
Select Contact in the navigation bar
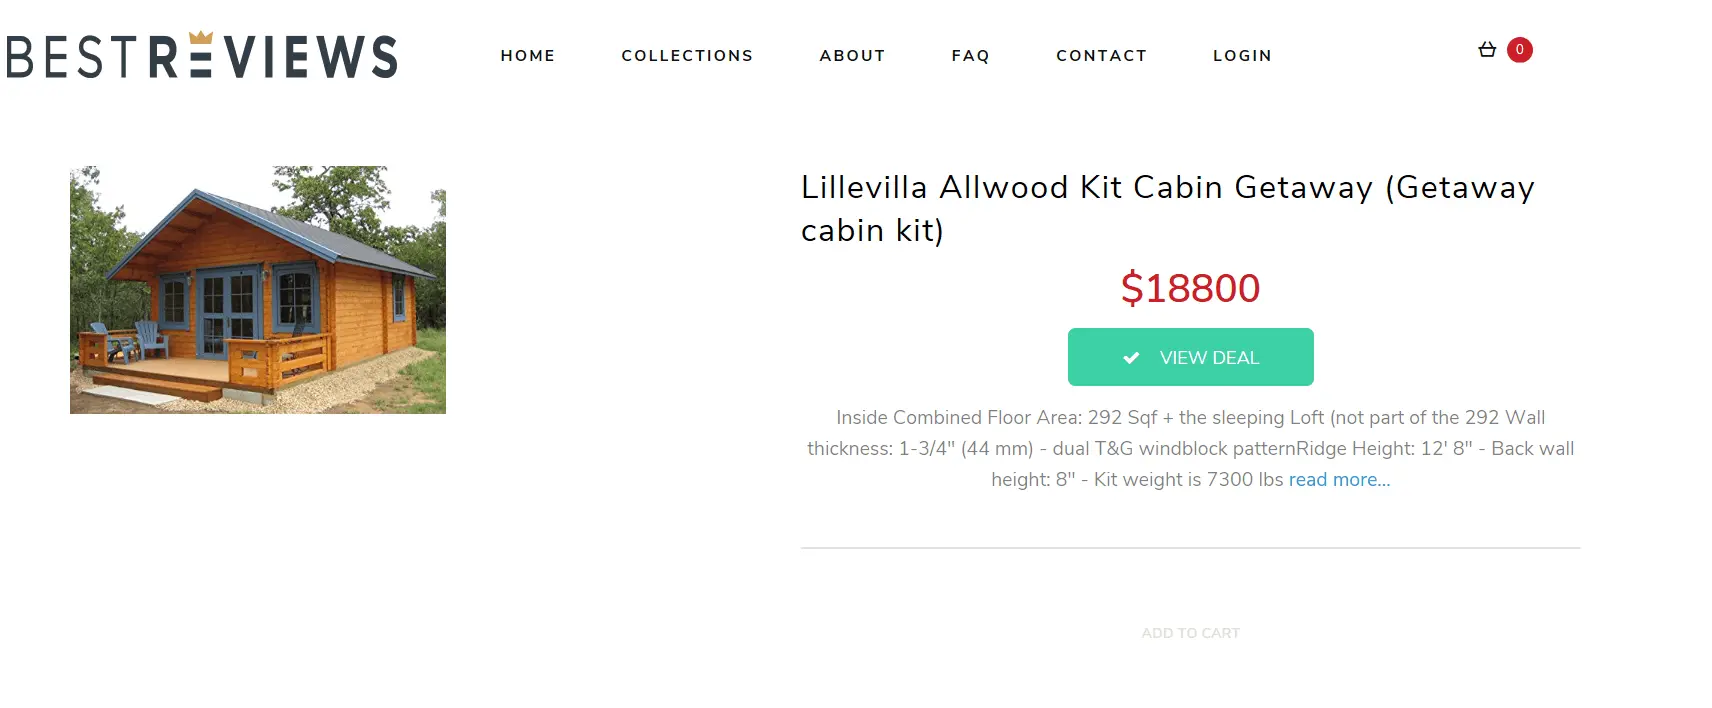tap(1101, 56)
